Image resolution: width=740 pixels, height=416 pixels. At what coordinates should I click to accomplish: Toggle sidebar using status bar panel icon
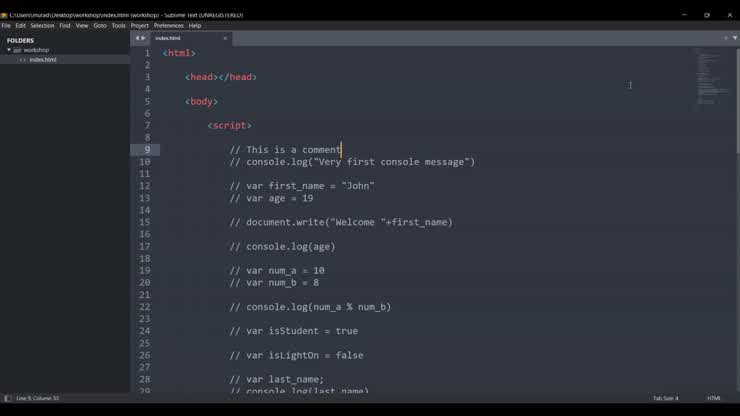click(8, 398)
